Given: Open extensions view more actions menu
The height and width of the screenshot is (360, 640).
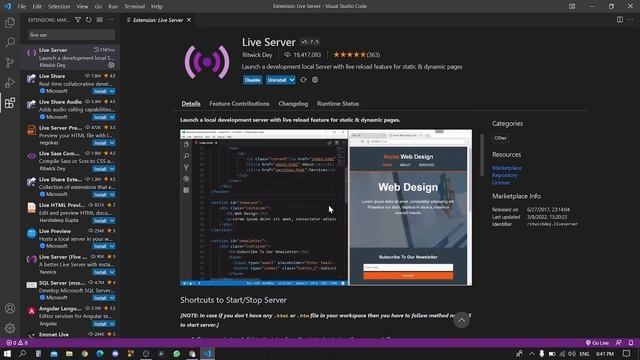Looking at the screenshot, I should pos(111,20).
